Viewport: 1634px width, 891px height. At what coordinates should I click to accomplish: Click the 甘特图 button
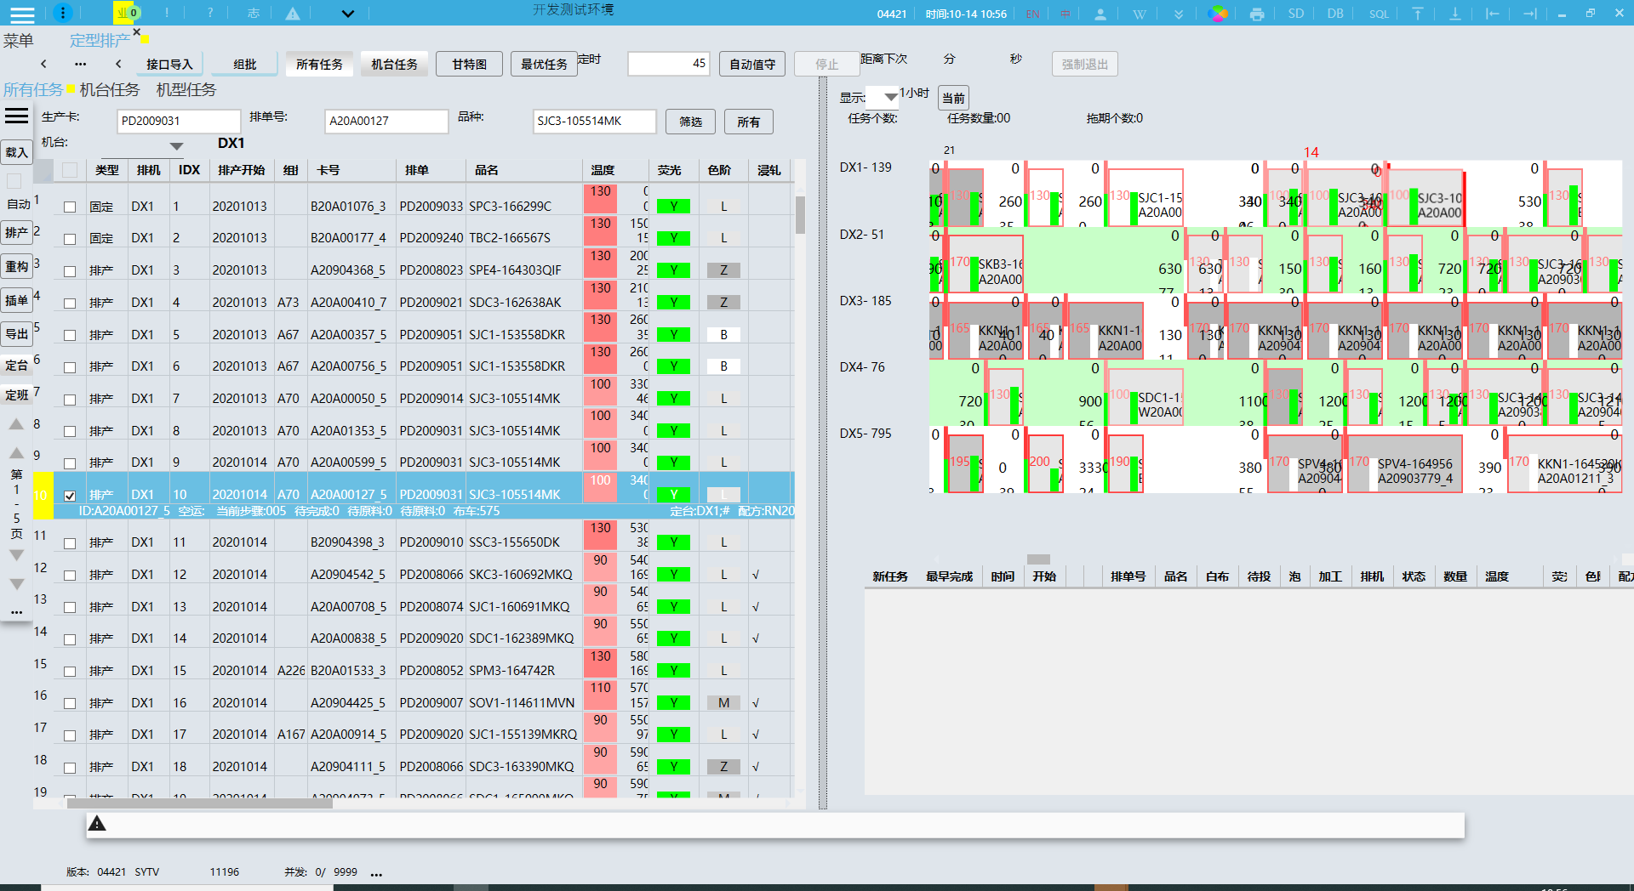tap(469, 64)
